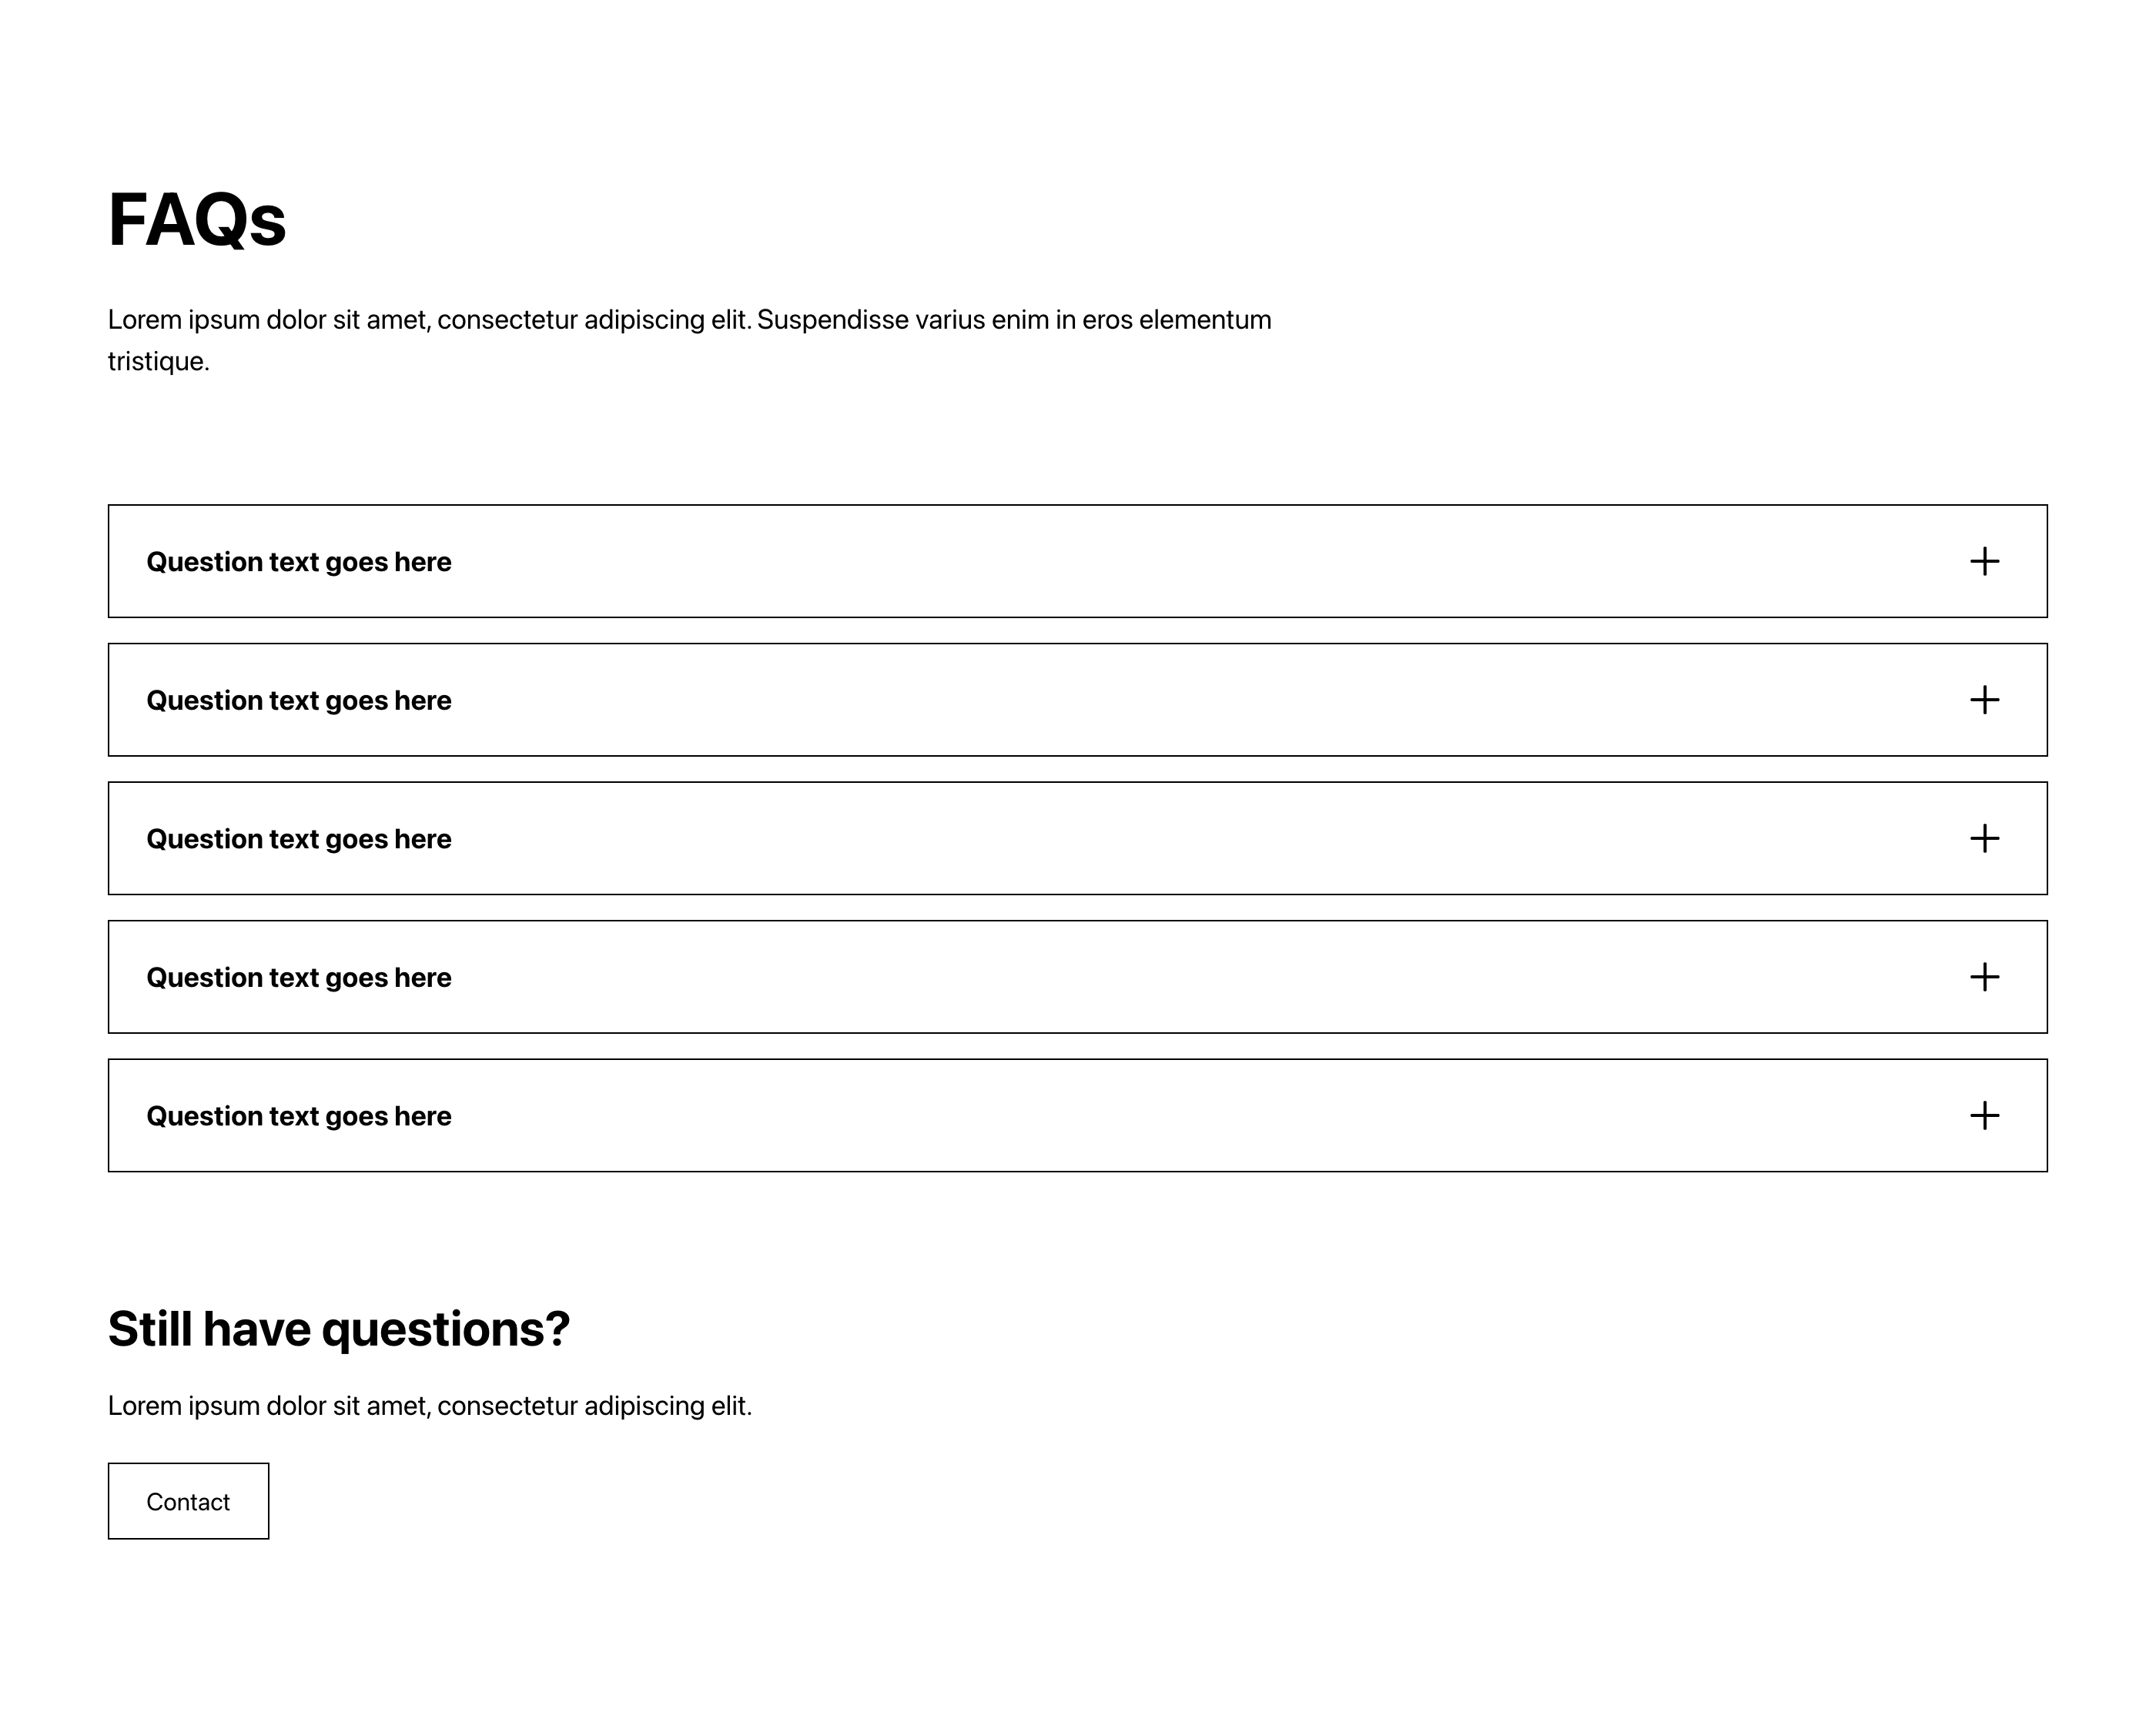Select the second "Question text goes here" title
This screenshot has height=1712, width=2156.
pyautogui.click(x=299, y=700)
